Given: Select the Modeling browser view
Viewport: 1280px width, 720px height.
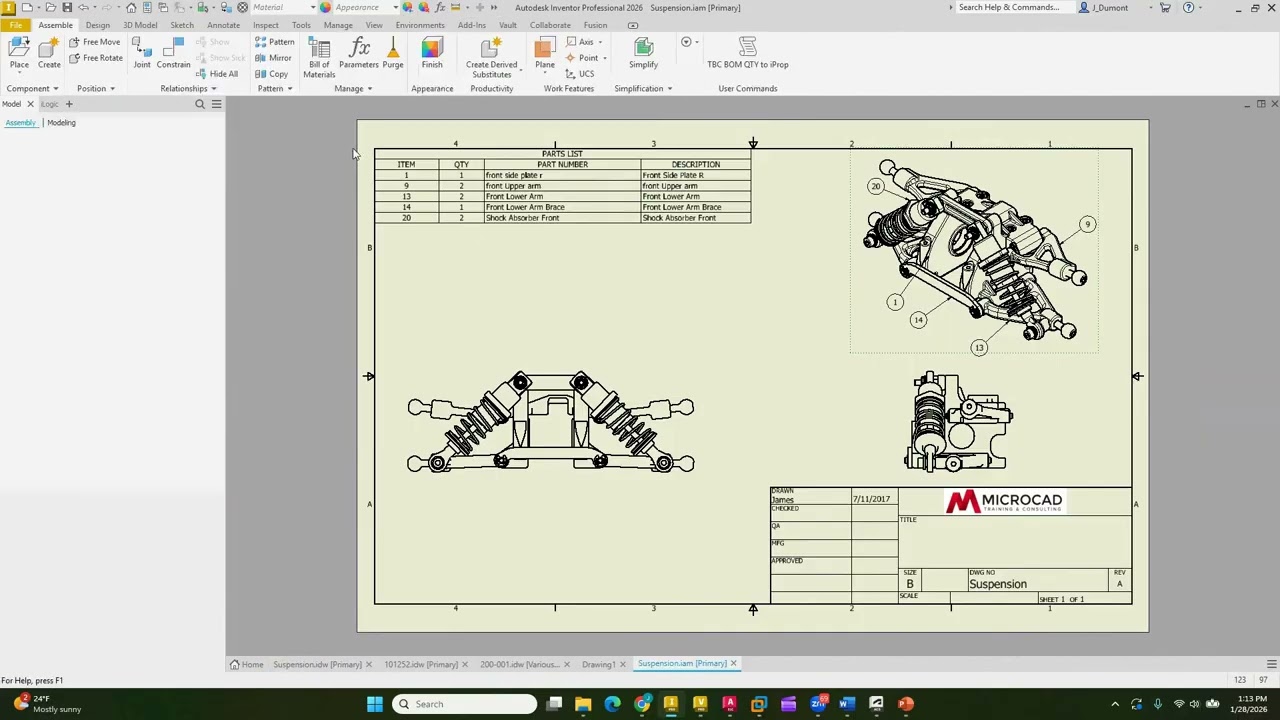Looking at the screenshot, I should click(x=61, y=123).
